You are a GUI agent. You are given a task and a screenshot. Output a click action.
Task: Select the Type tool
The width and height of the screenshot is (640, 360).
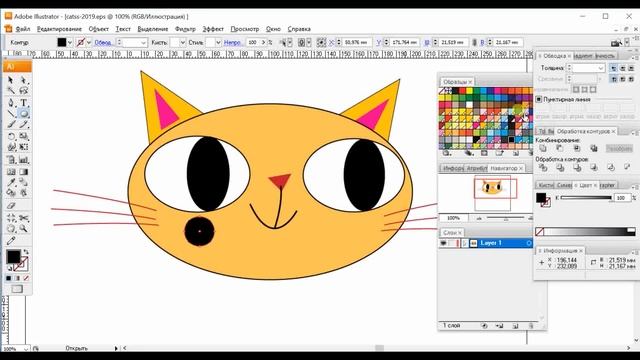coord(23,102)
